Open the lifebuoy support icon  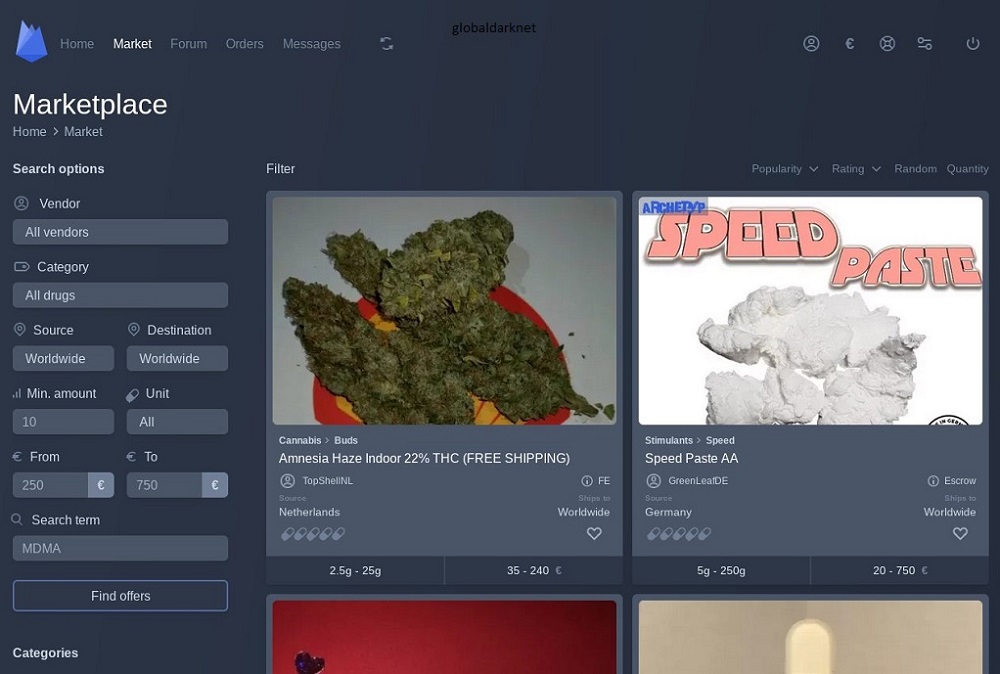(x=887, y=44)
